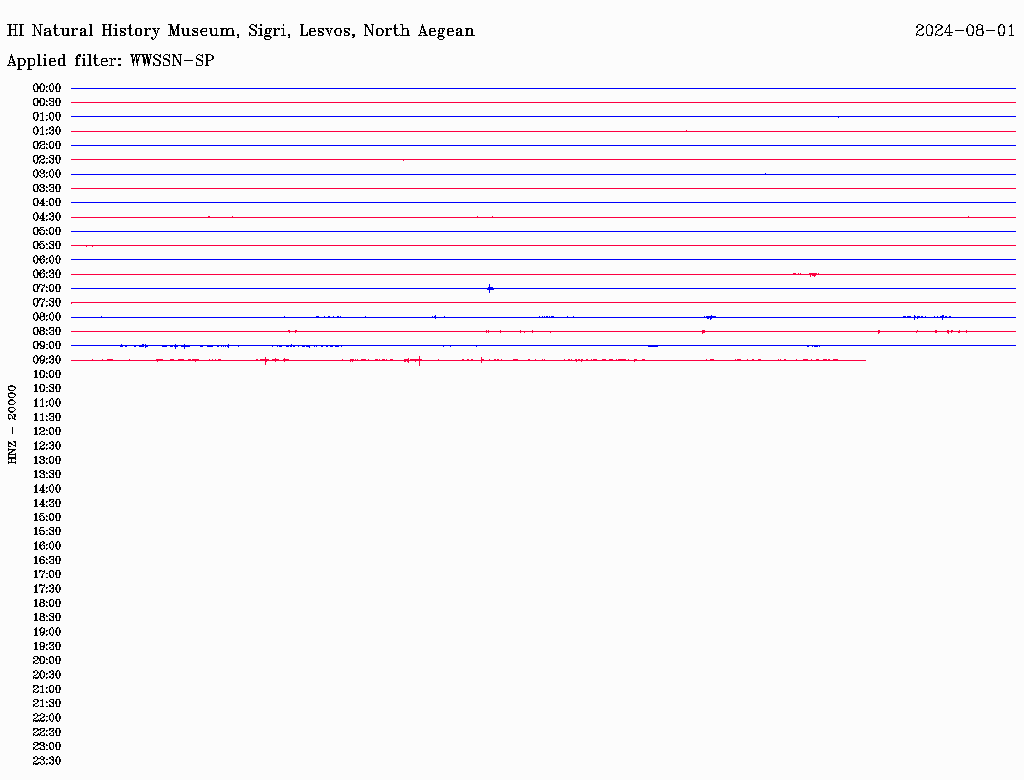Click the 14:30 time label
1024x780 pixels.
tap(47, 503)
